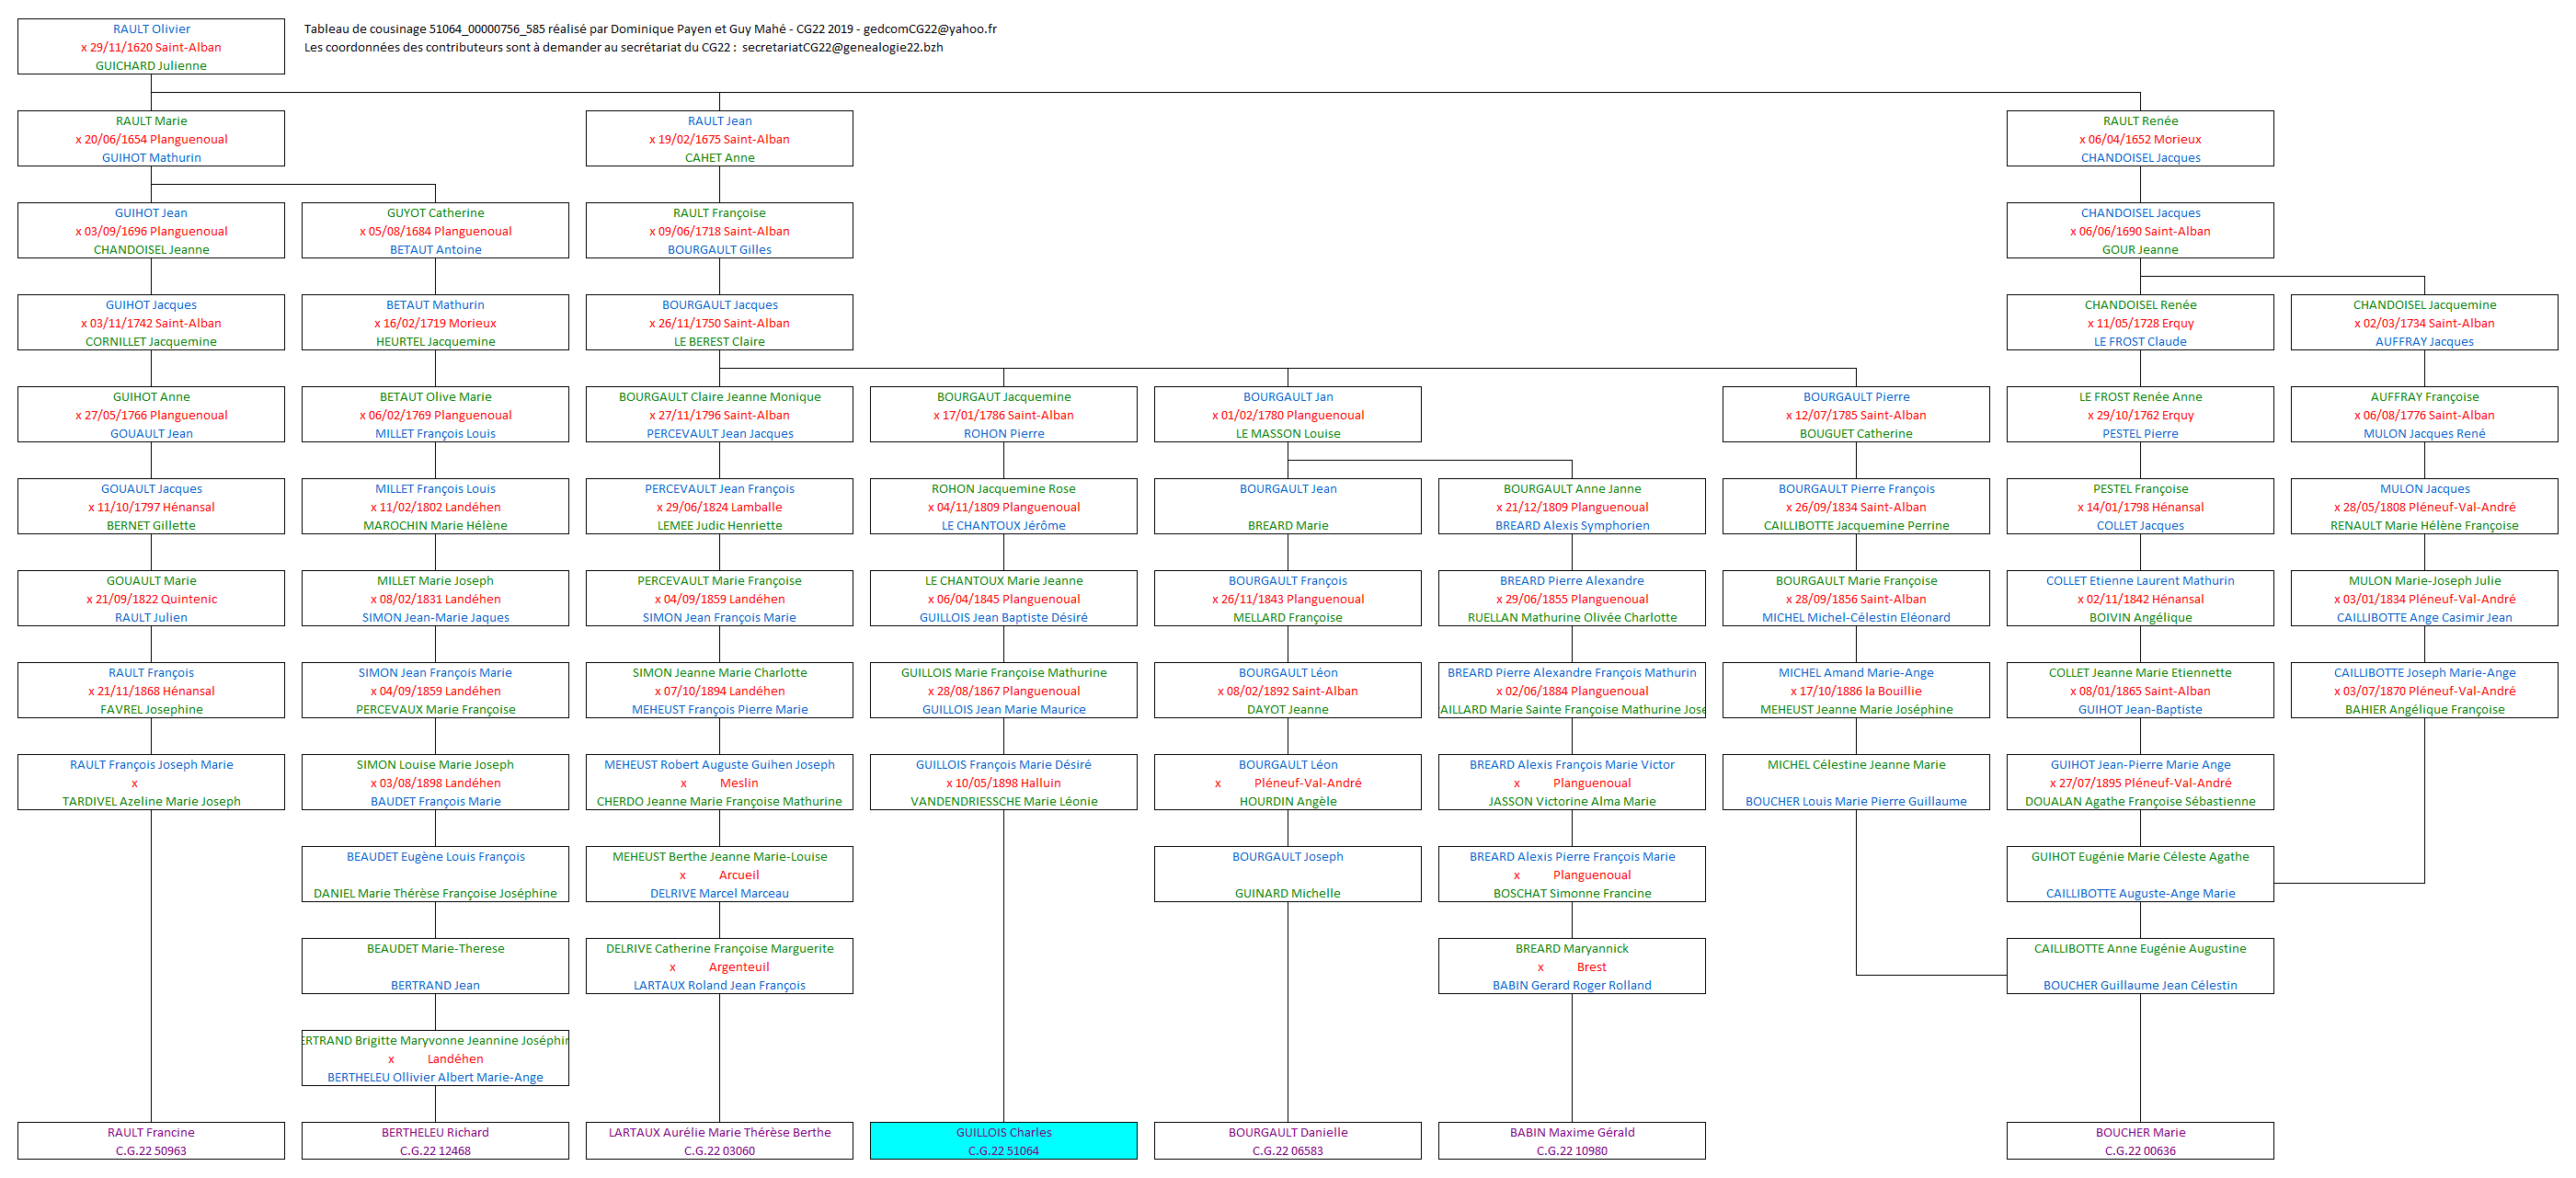Select the GUILLOIS François Marie Désiré 1898 Halluin box
Image resolution: width=2576 pixels, height=1178 pixels.
(1003, 782)
